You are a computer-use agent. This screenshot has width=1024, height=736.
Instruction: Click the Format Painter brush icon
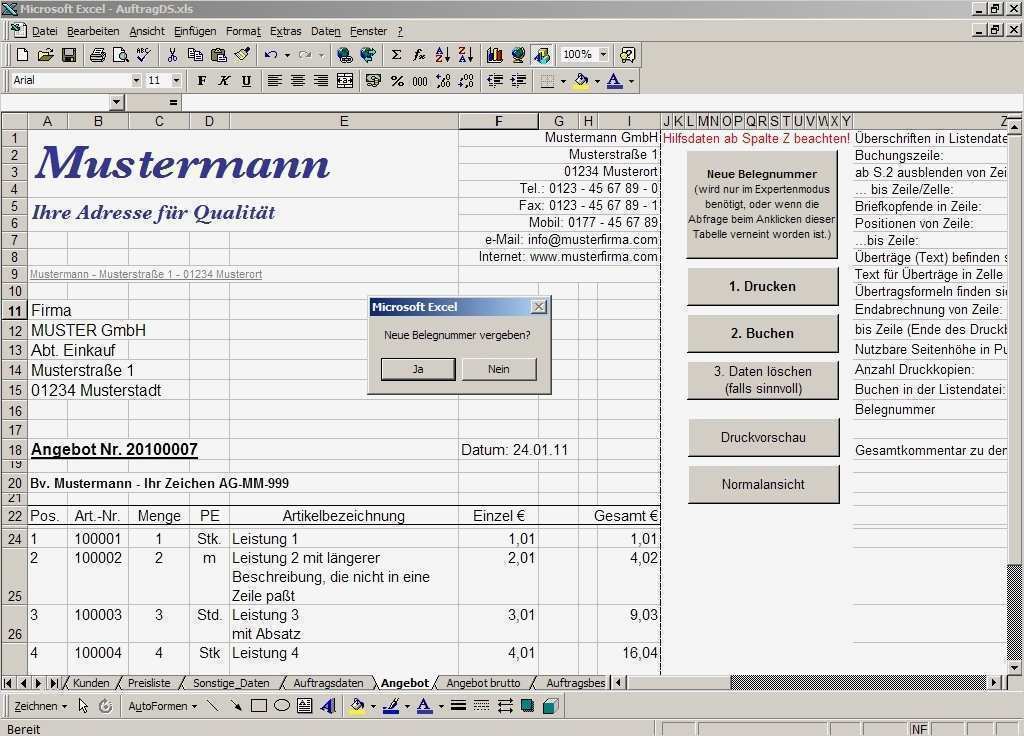(x=242, y=55)
